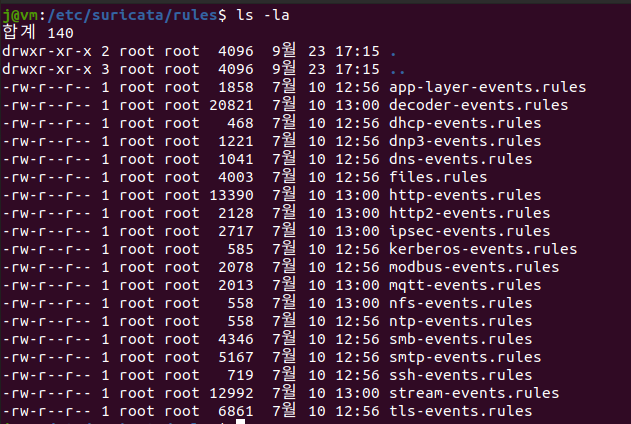Click modbus-events.rules filename

474,267
